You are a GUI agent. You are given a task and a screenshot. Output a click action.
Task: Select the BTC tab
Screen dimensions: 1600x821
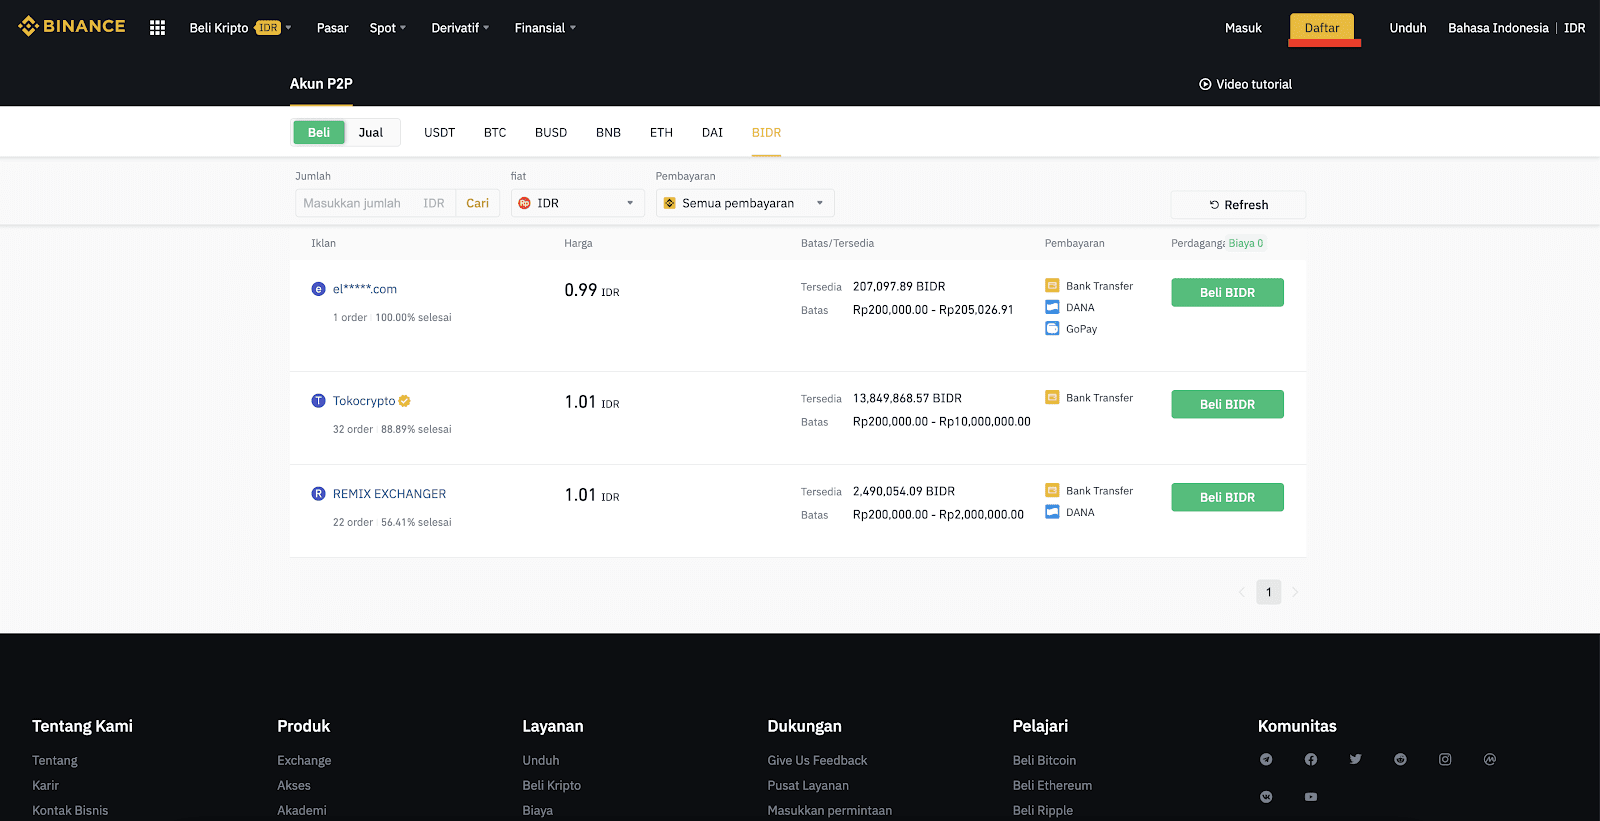pyautogui.click(x=495, y=132)
